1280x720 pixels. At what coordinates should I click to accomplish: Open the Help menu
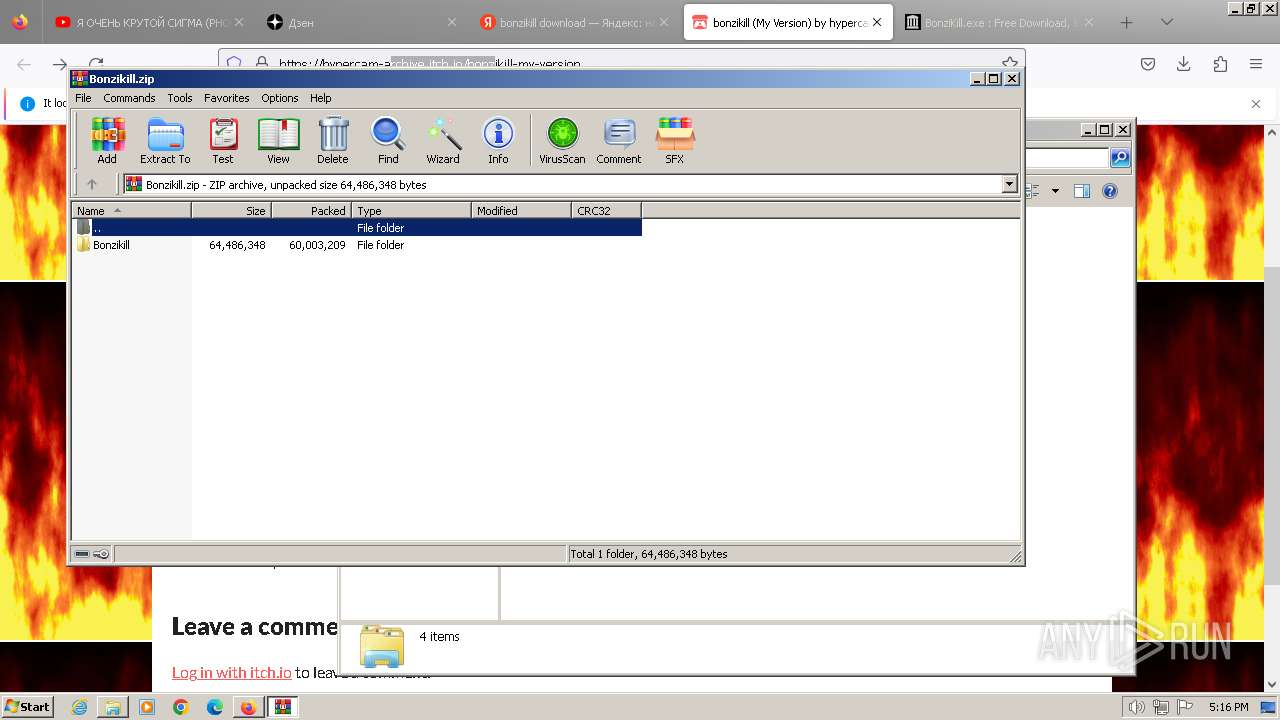click(320, 98)
